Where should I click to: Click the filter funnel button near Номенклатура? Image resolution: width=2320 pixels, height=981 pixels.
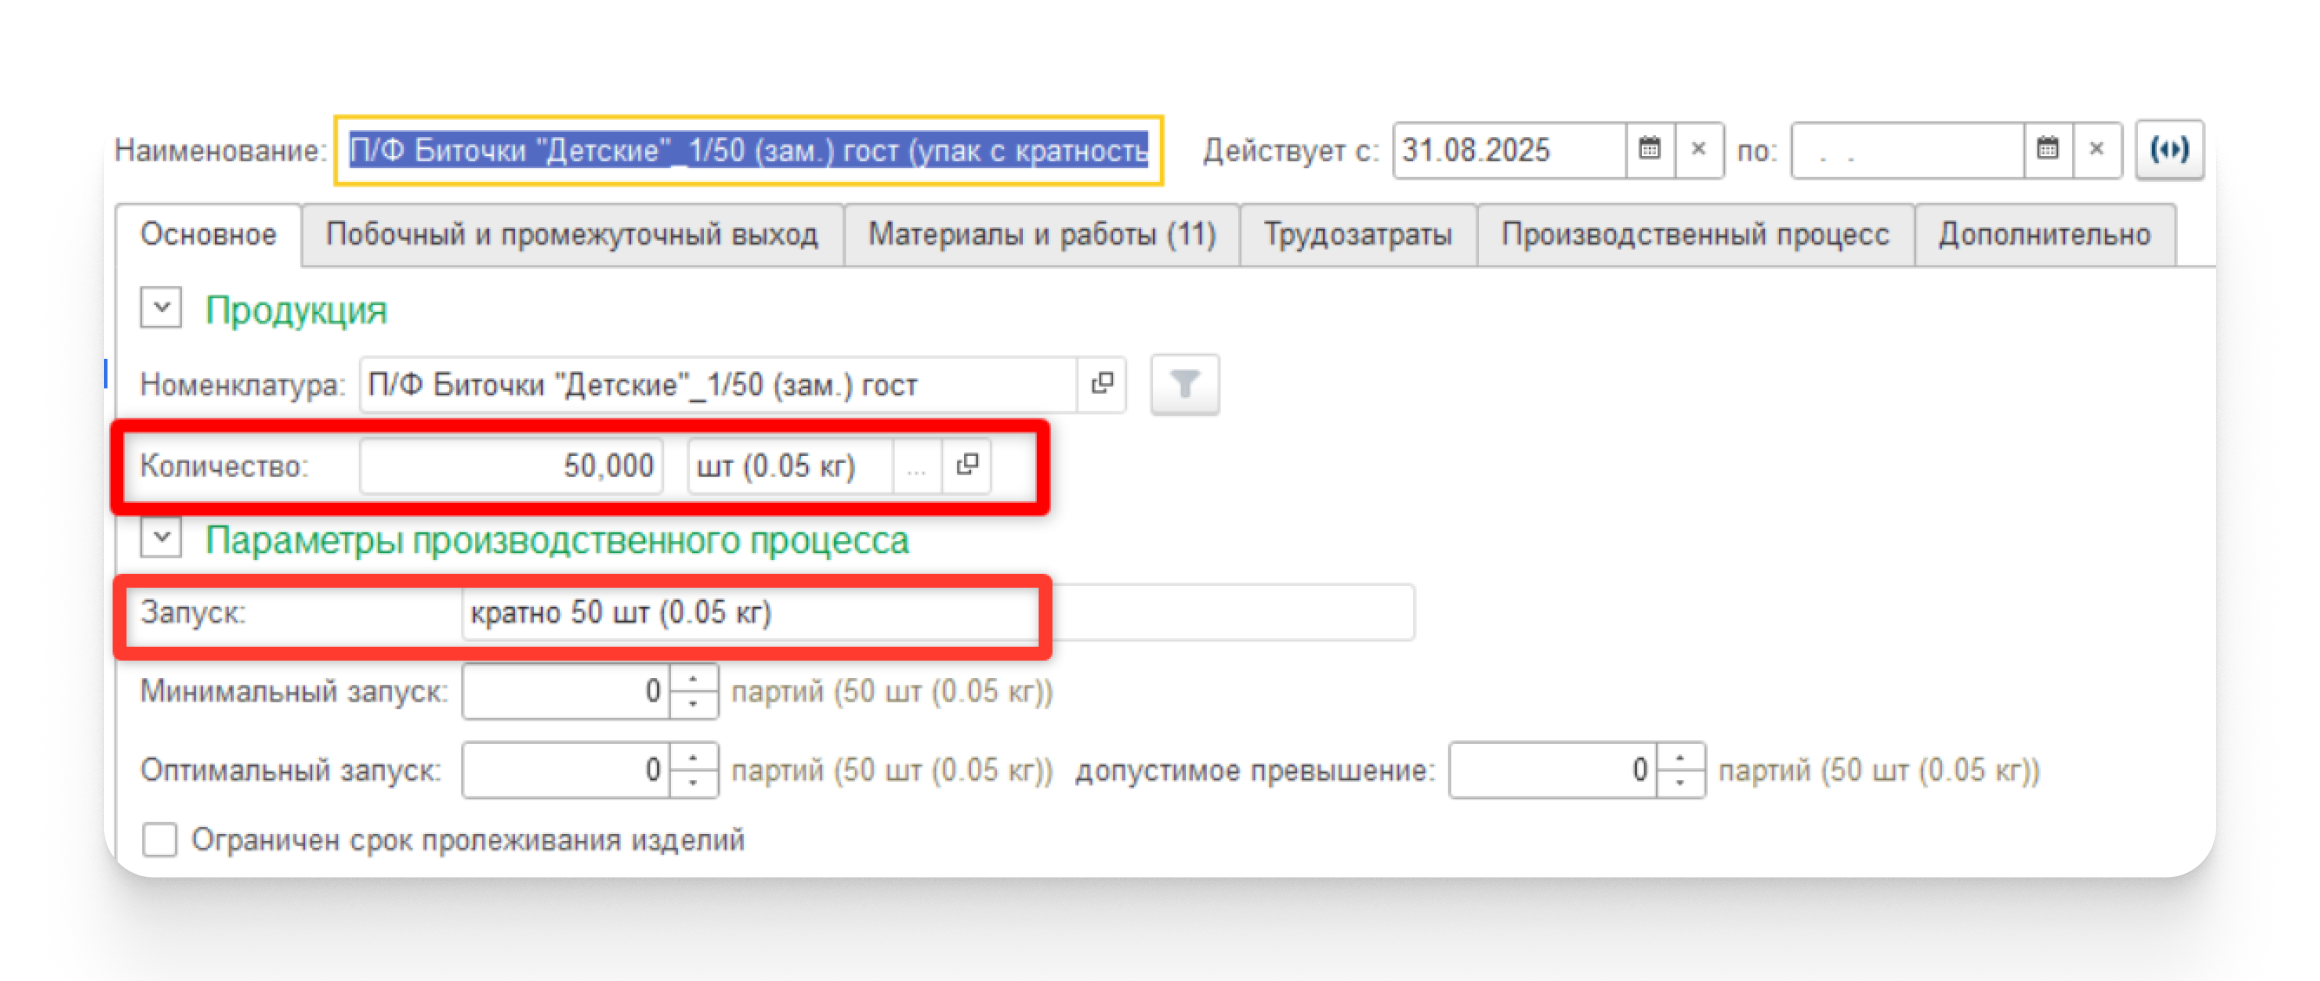point(1184,384)
